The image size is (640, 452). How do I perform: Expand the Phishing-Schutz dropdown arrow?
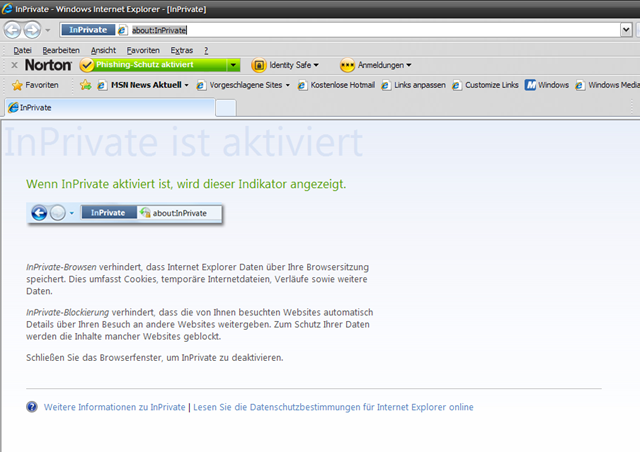pos(233,65)
